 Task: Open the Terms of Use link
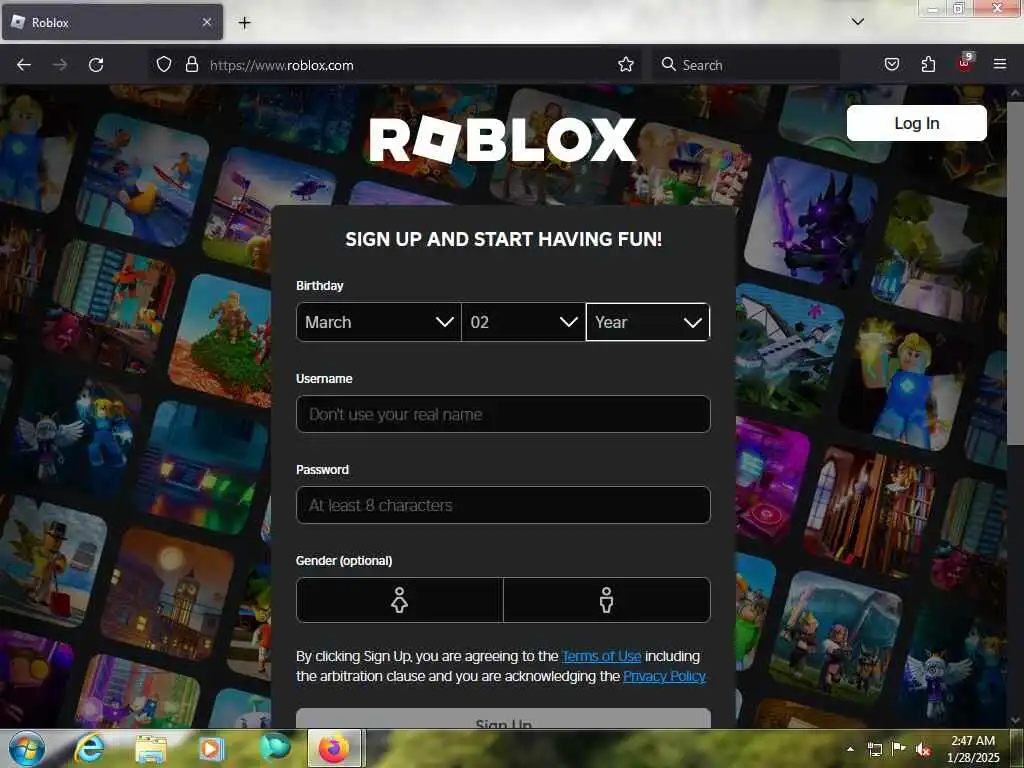pyautogui.click(x=601, y=656)
